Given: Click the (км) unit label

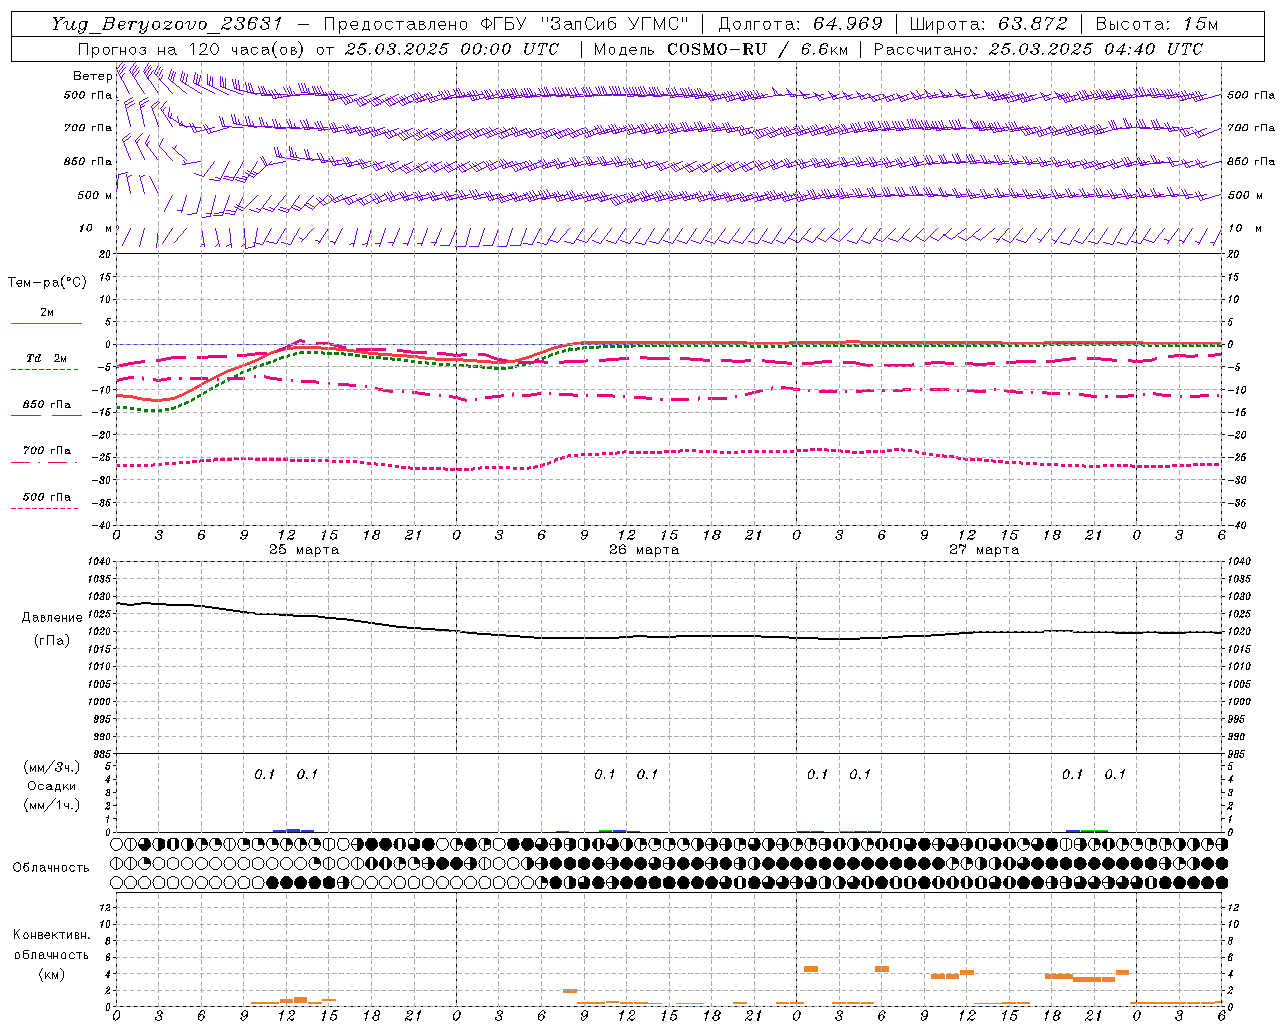Looking at the screenshot, I should (52, 974).
